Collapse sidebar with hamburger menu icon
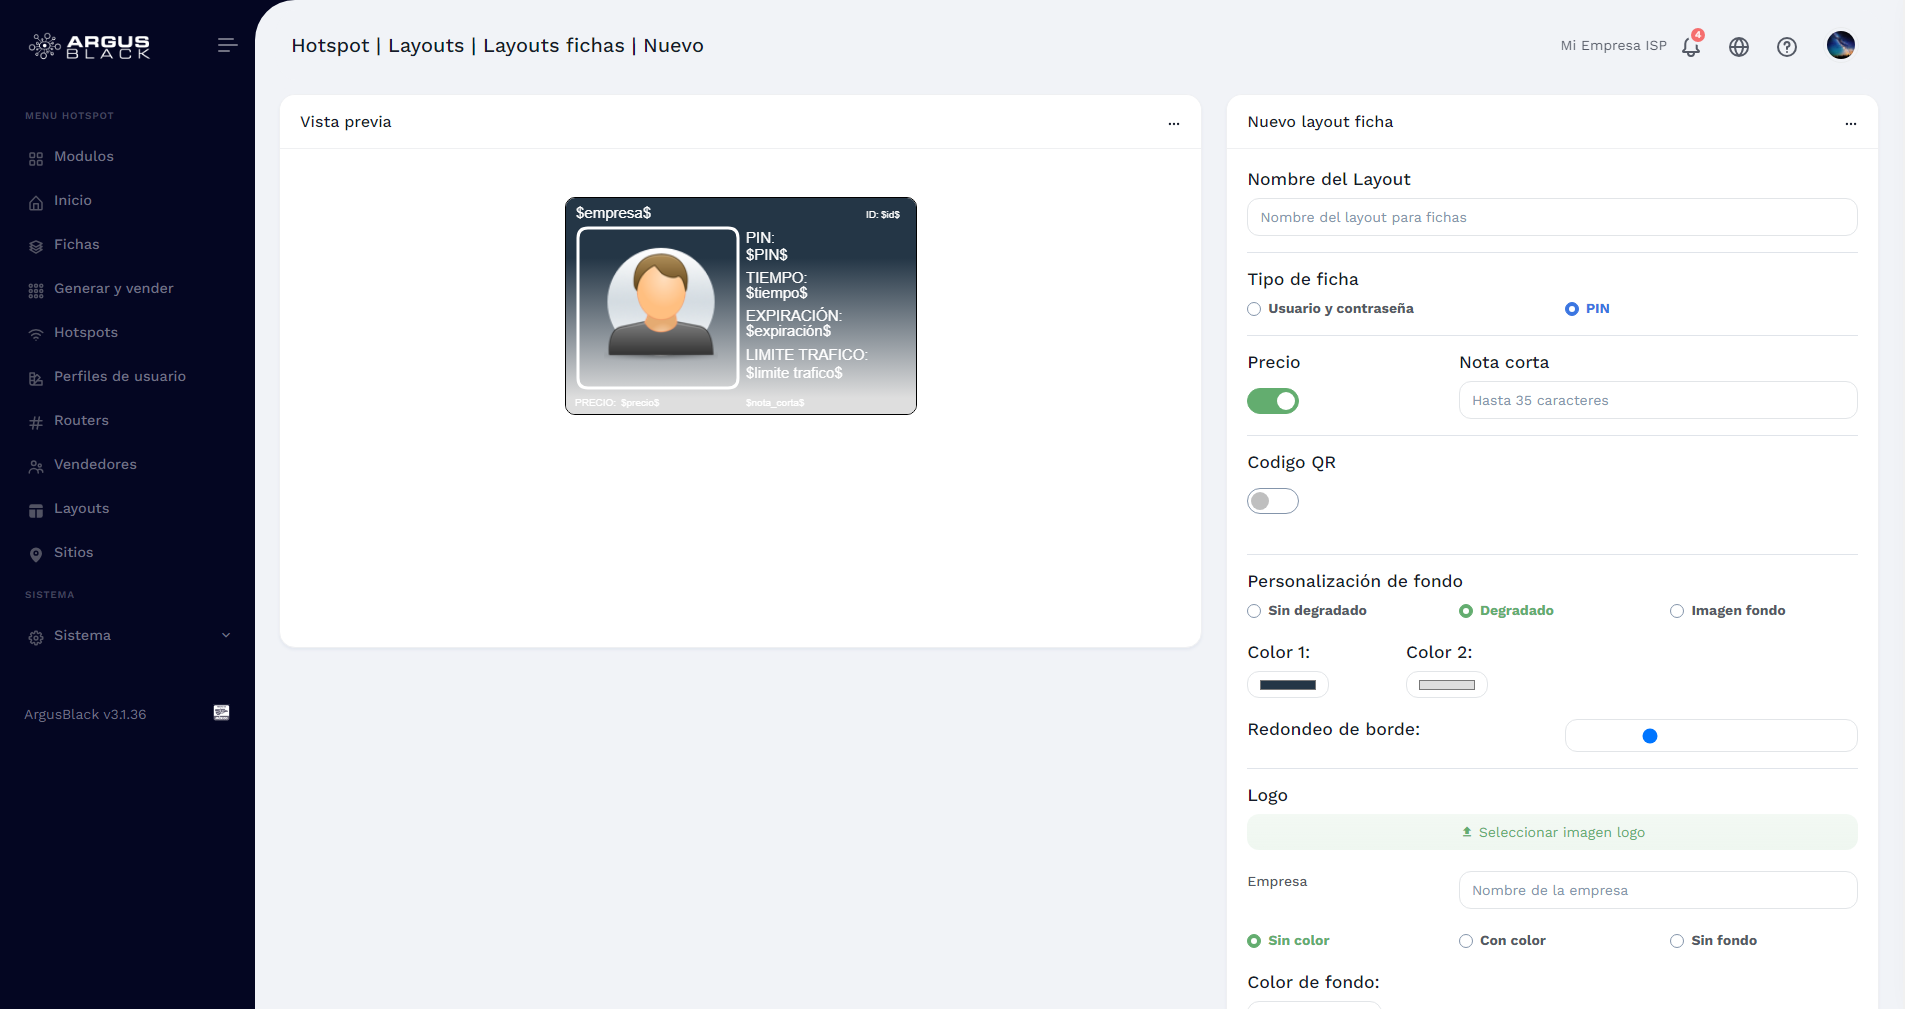The width and height of the screenshot is (1905, 1009). pos(227,45)
